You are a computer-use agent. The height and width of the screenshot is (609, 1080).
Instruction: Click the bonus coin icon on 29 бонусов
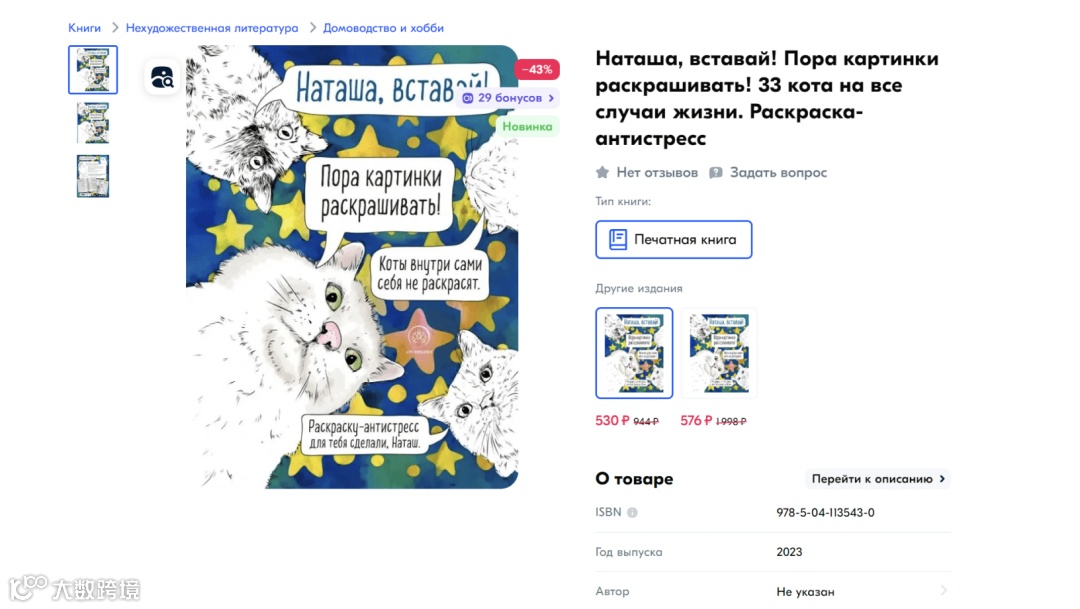coord(468,99)
